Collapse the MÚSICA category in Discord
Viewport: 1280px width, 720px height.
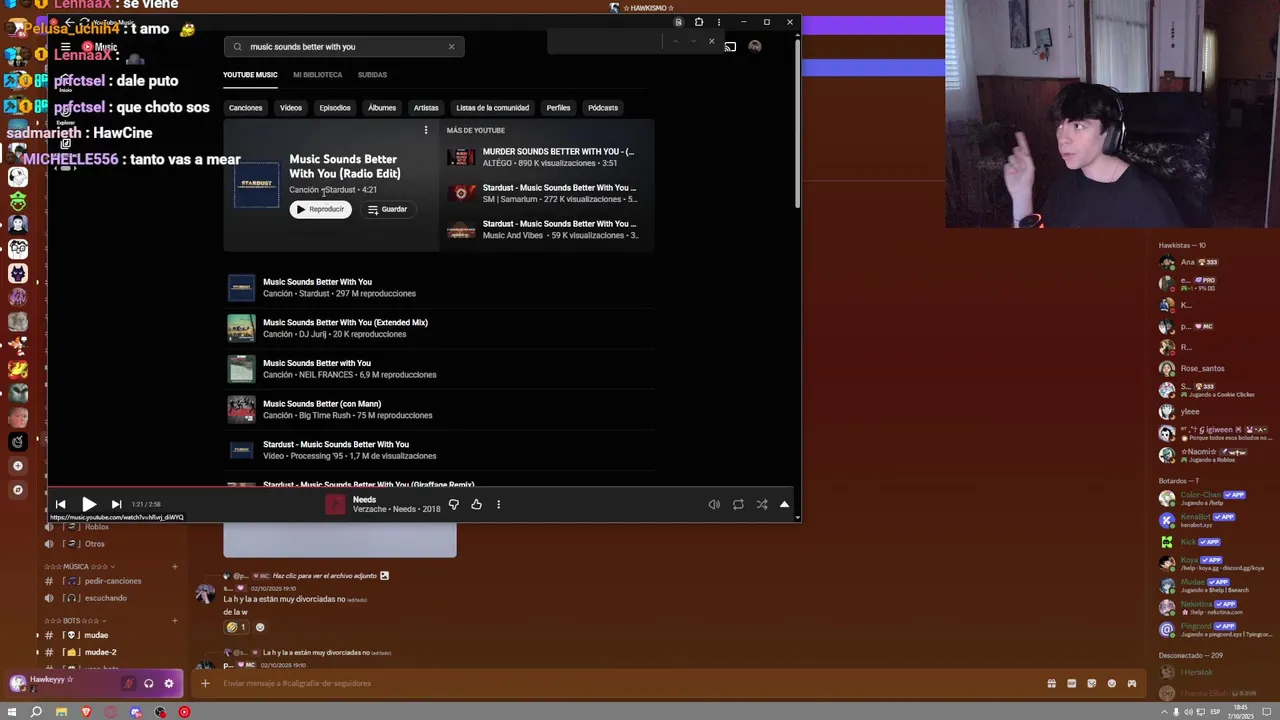click(80, 567)
